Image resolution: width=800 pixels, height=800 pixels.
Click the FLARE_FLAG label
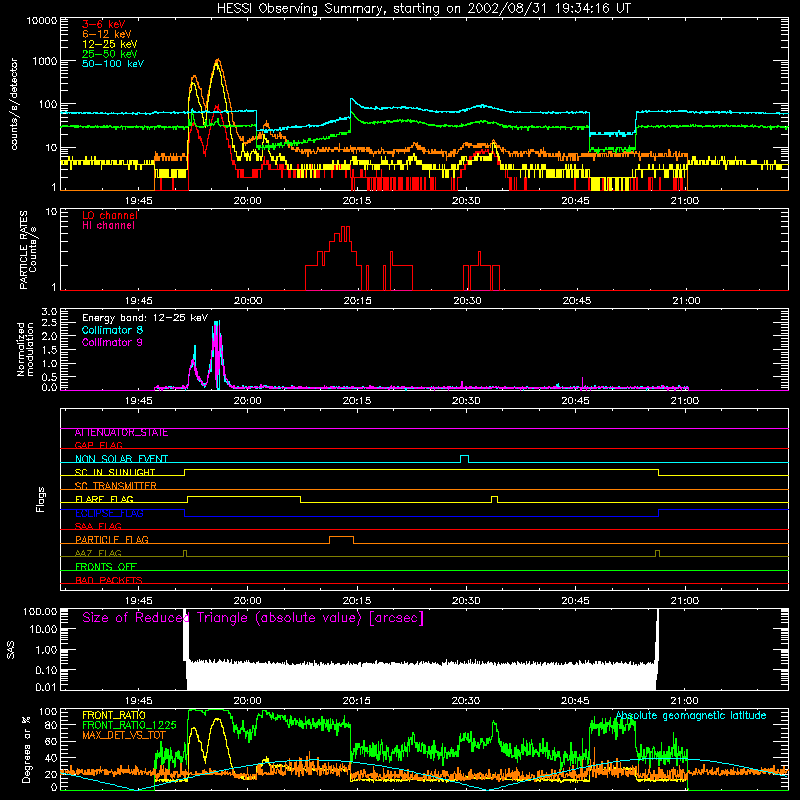(104, 499)
